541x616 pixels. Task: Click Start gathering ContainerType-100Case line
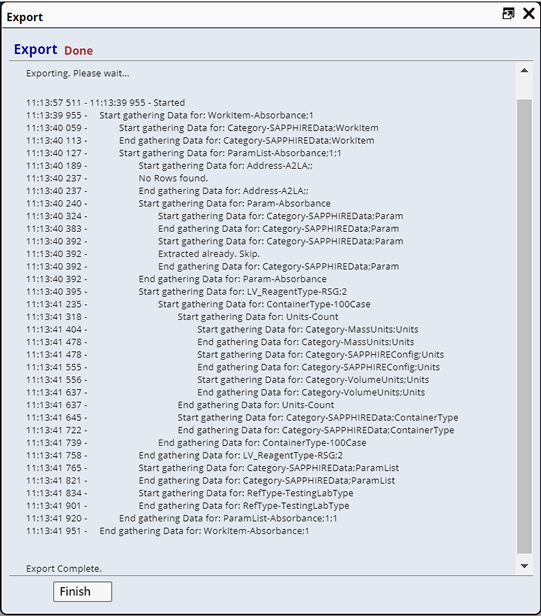point(264,304)
